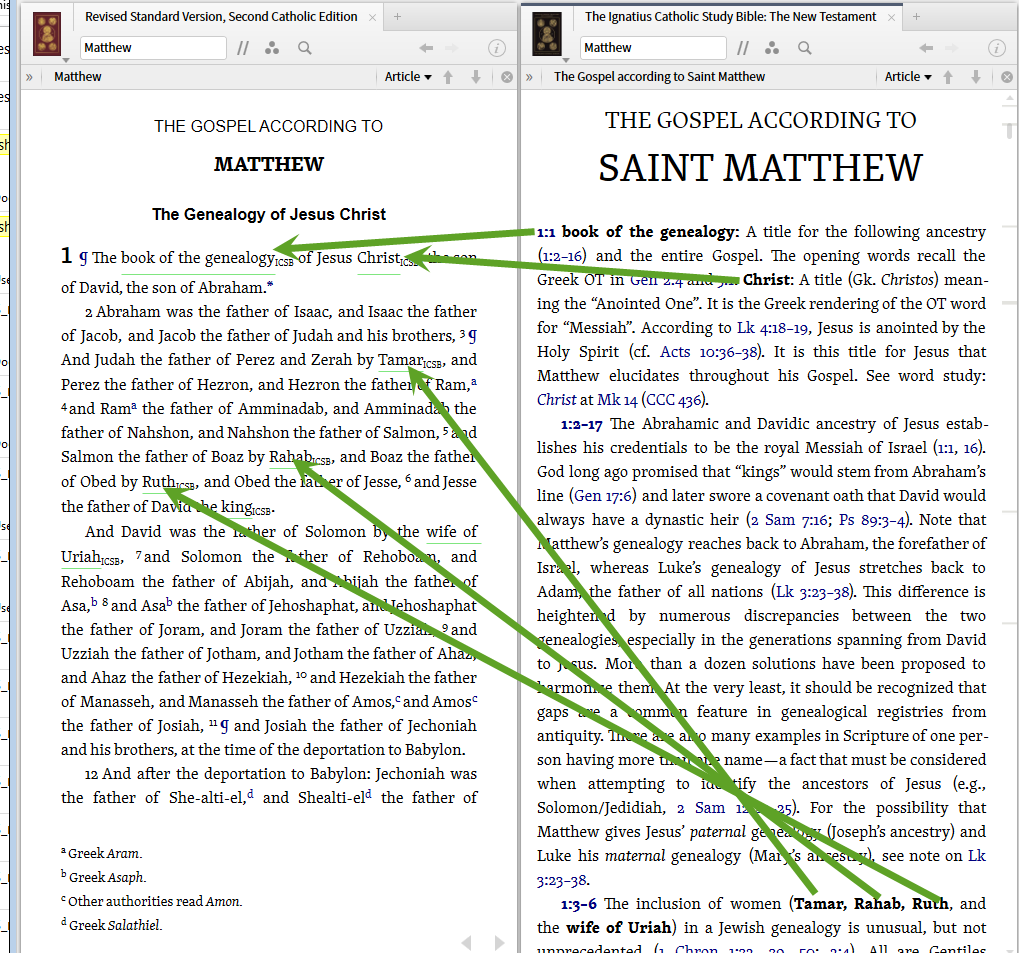Open the Article dropdown in the RSV panel
Viewport: 1019px width, 953px height.
408,77
